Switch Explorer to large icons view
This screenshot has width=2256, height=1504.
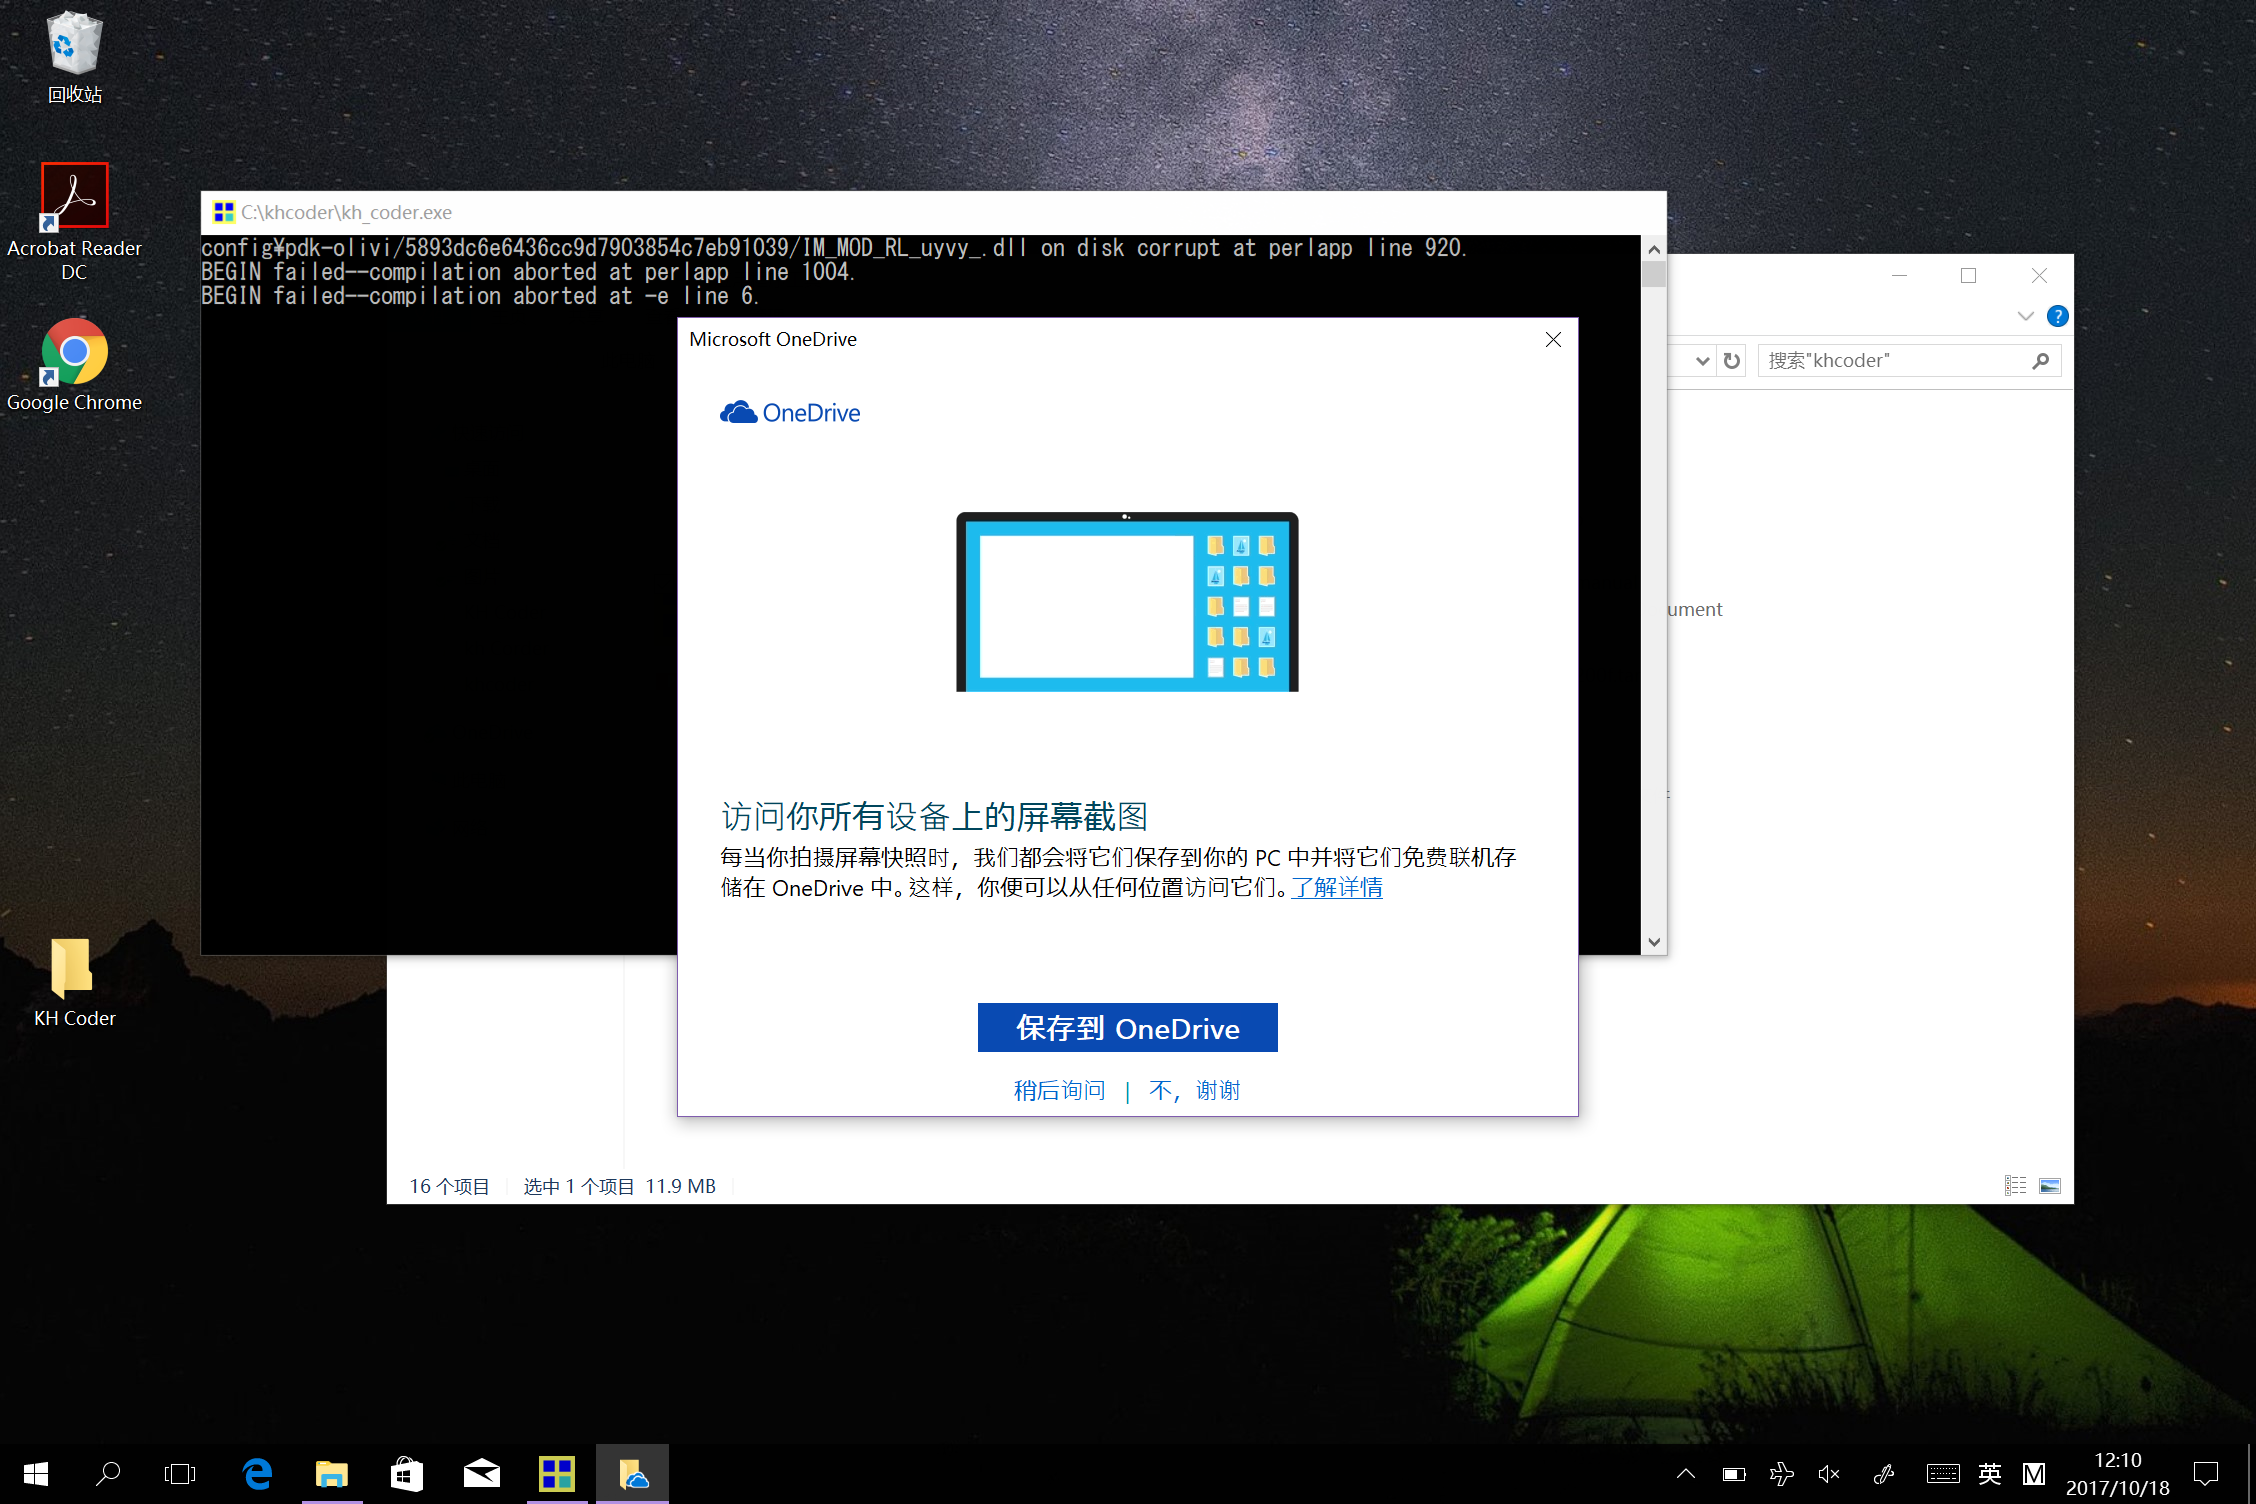pyautogui.click(x=2049, y=1185)
